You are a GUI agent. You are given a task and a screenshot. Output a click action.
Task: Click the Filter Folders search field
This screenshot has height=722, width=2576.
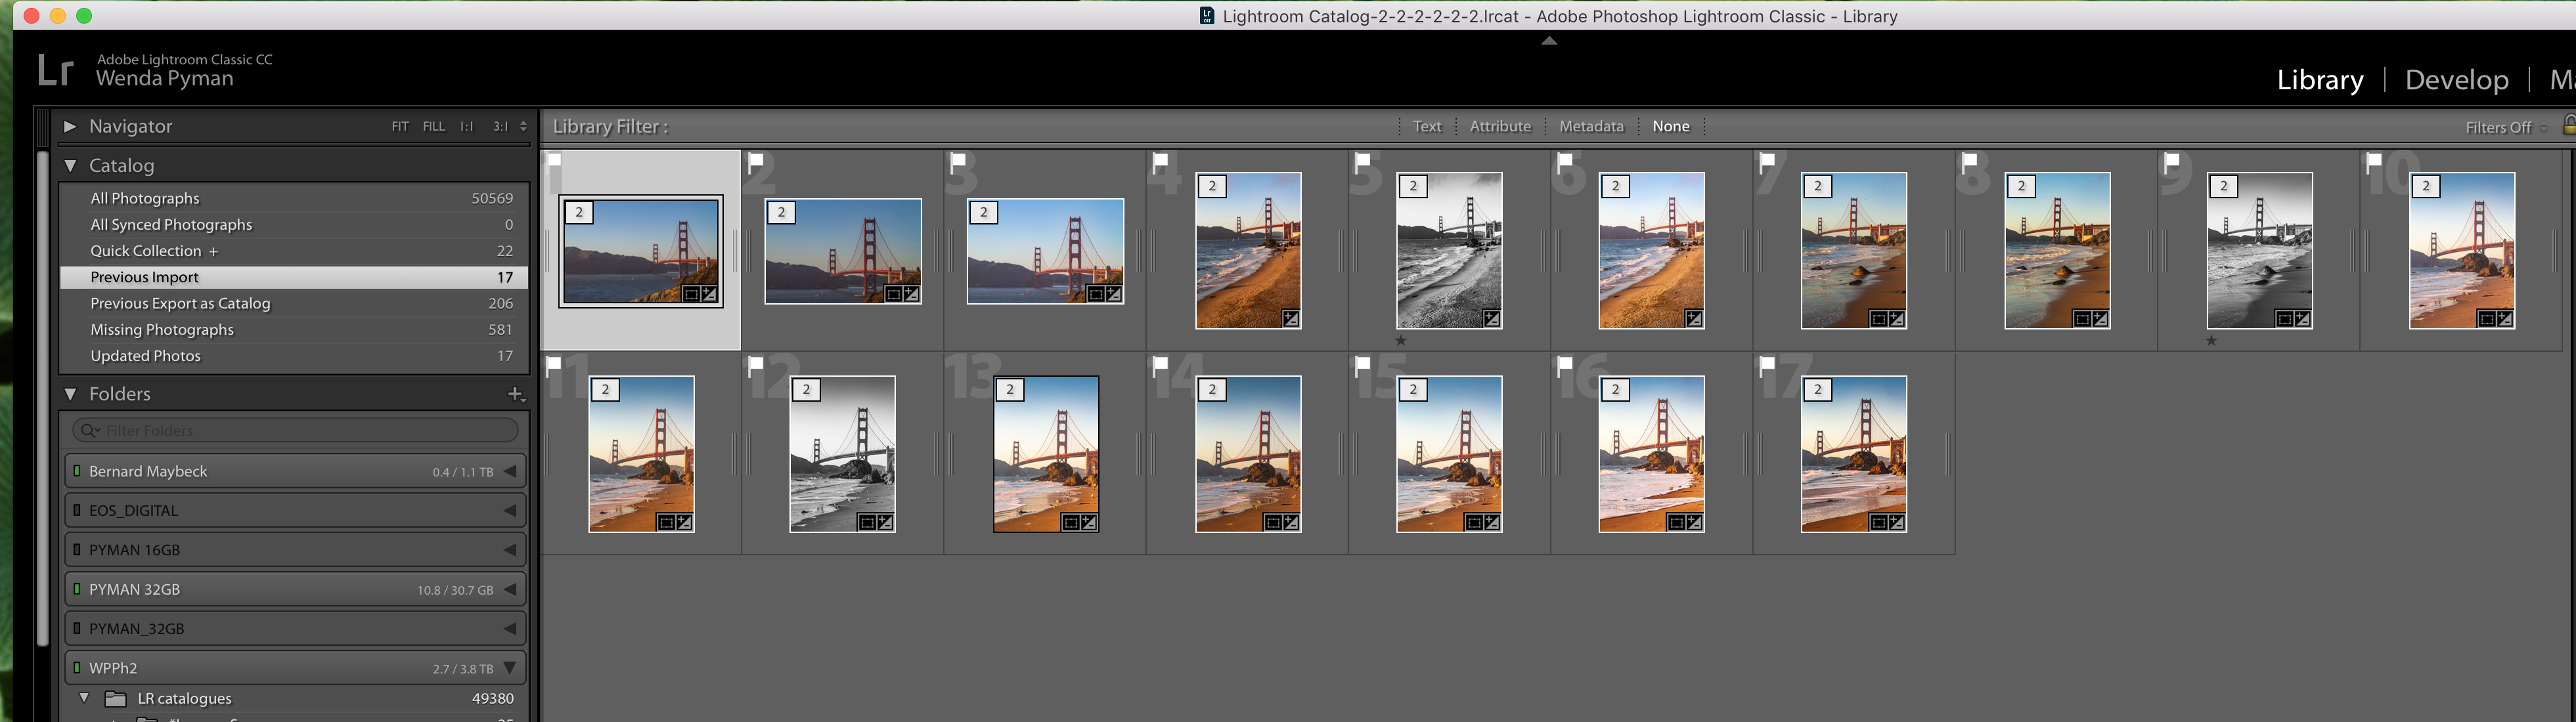[x=300, y=430]
